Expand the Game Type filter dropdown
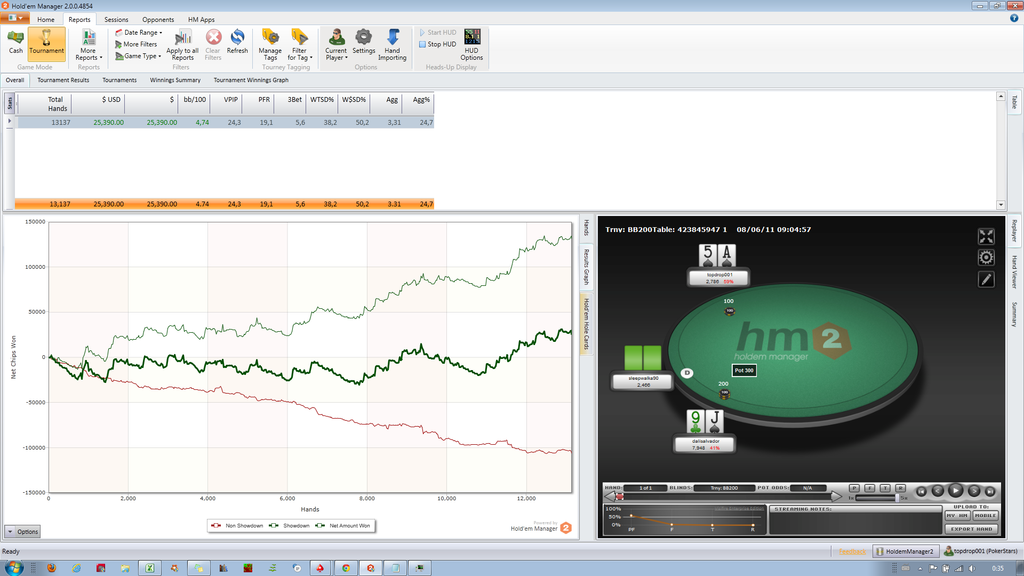1024x576 pixels. coord(138,56)
